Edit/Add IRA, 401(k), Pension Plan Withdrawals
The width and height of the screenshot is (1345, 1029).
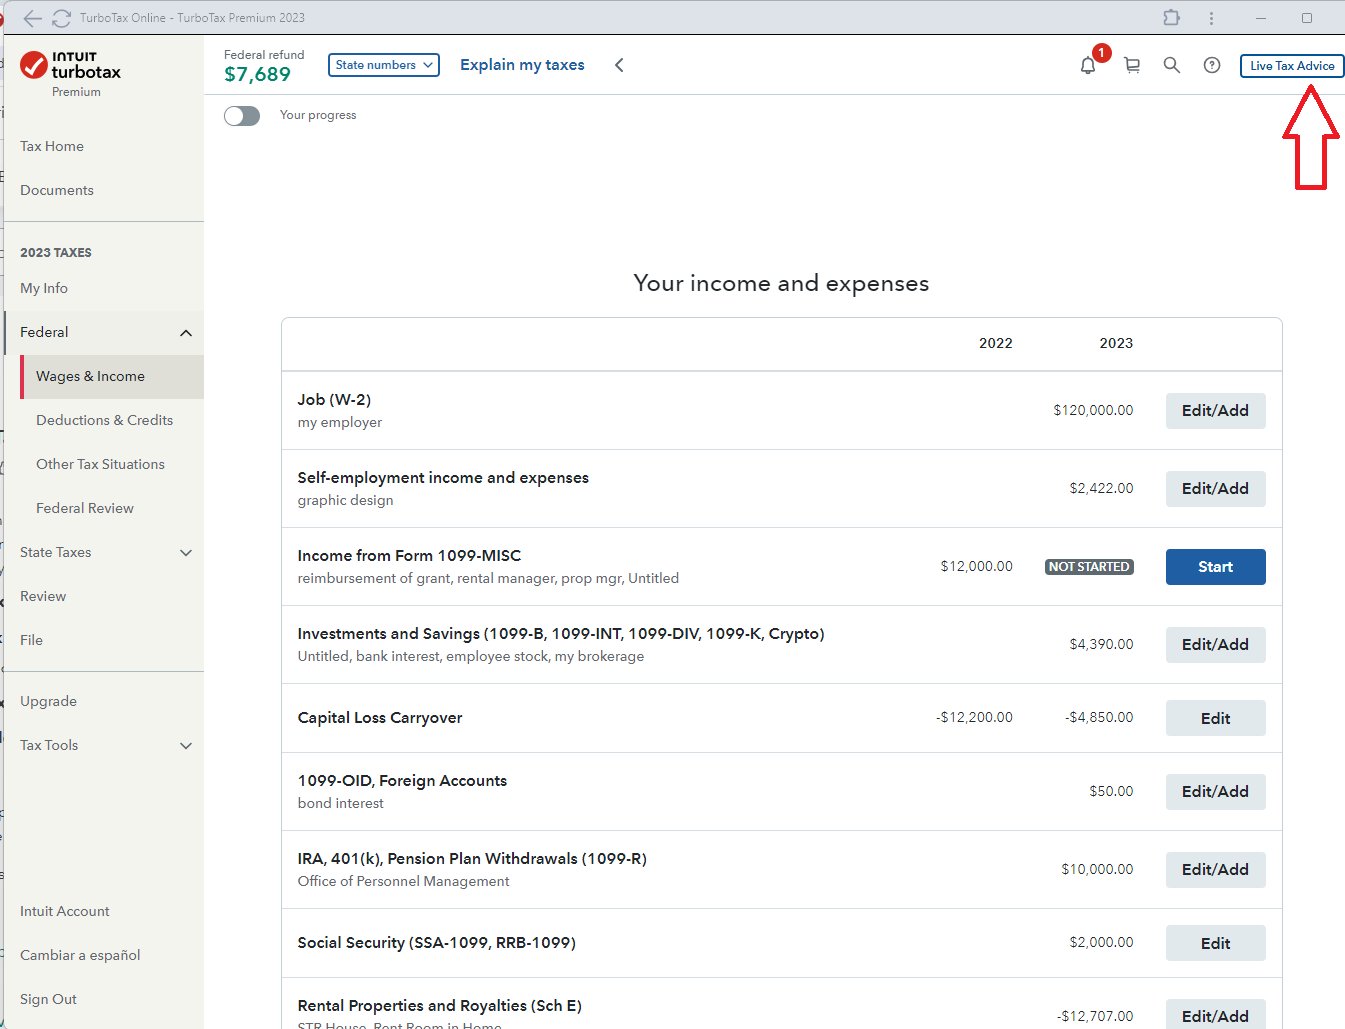[x=1215, y=870]
